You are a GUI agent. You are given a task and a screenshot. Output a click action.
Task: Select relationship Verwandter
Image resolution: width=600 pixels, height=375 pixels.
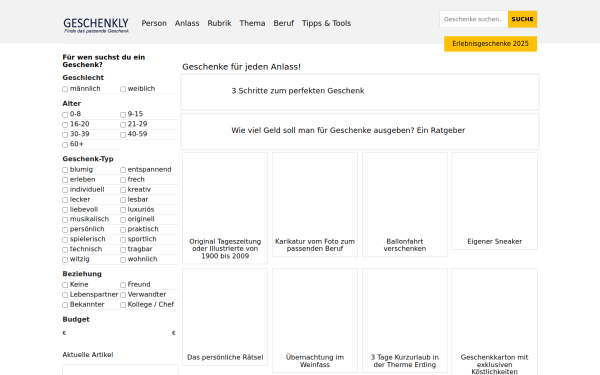[x=123, y=295]
